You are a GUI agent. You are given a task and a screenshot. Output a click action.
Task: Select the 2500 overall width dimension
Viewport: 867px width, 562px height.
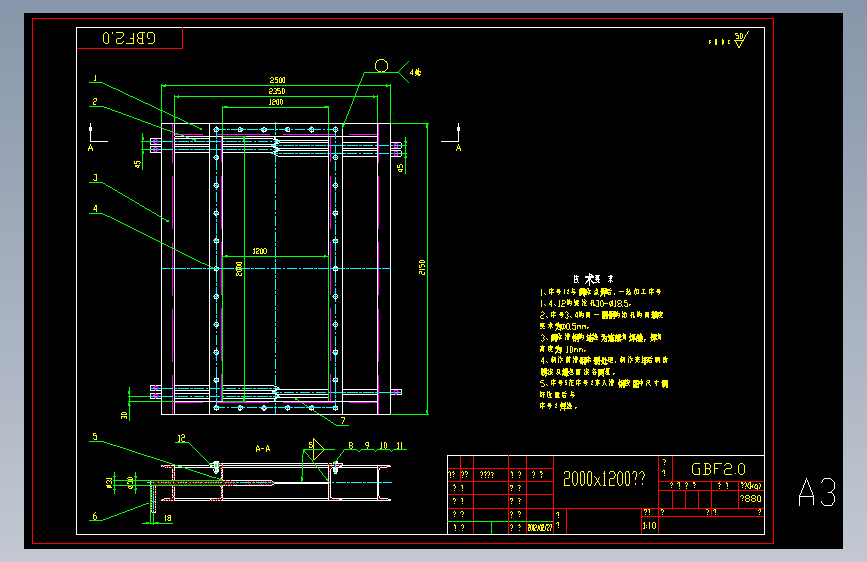click(277, 80)
